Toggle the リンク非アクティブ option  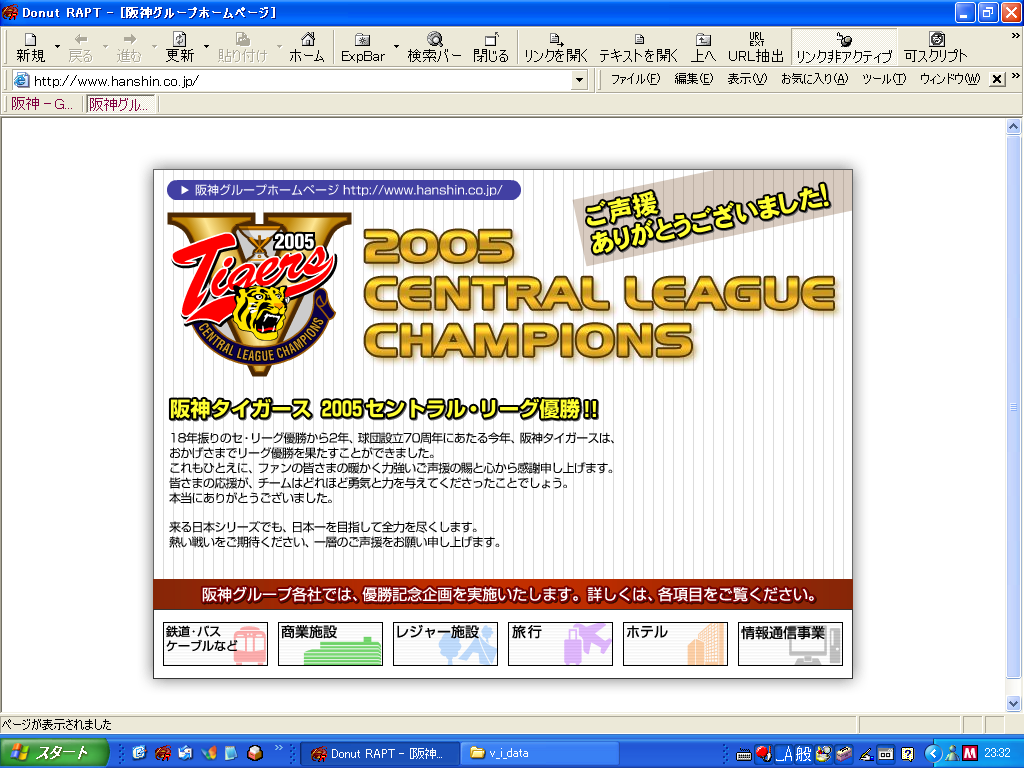click(843, 46)
